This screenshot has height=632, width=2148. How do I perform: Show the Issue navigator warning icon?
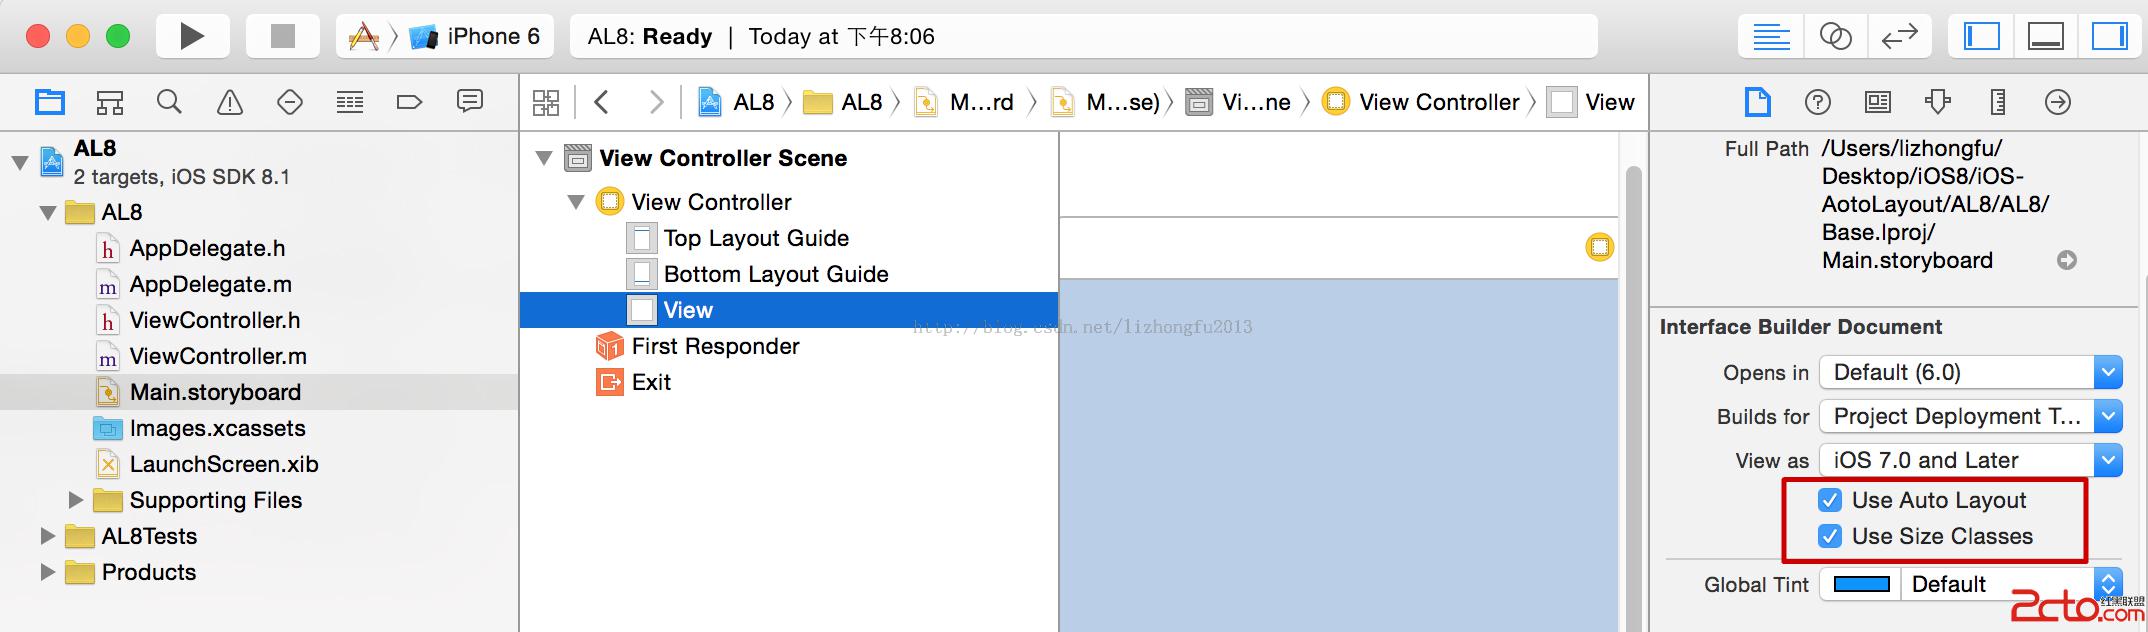pyautogui.click(x=230, y=102)
